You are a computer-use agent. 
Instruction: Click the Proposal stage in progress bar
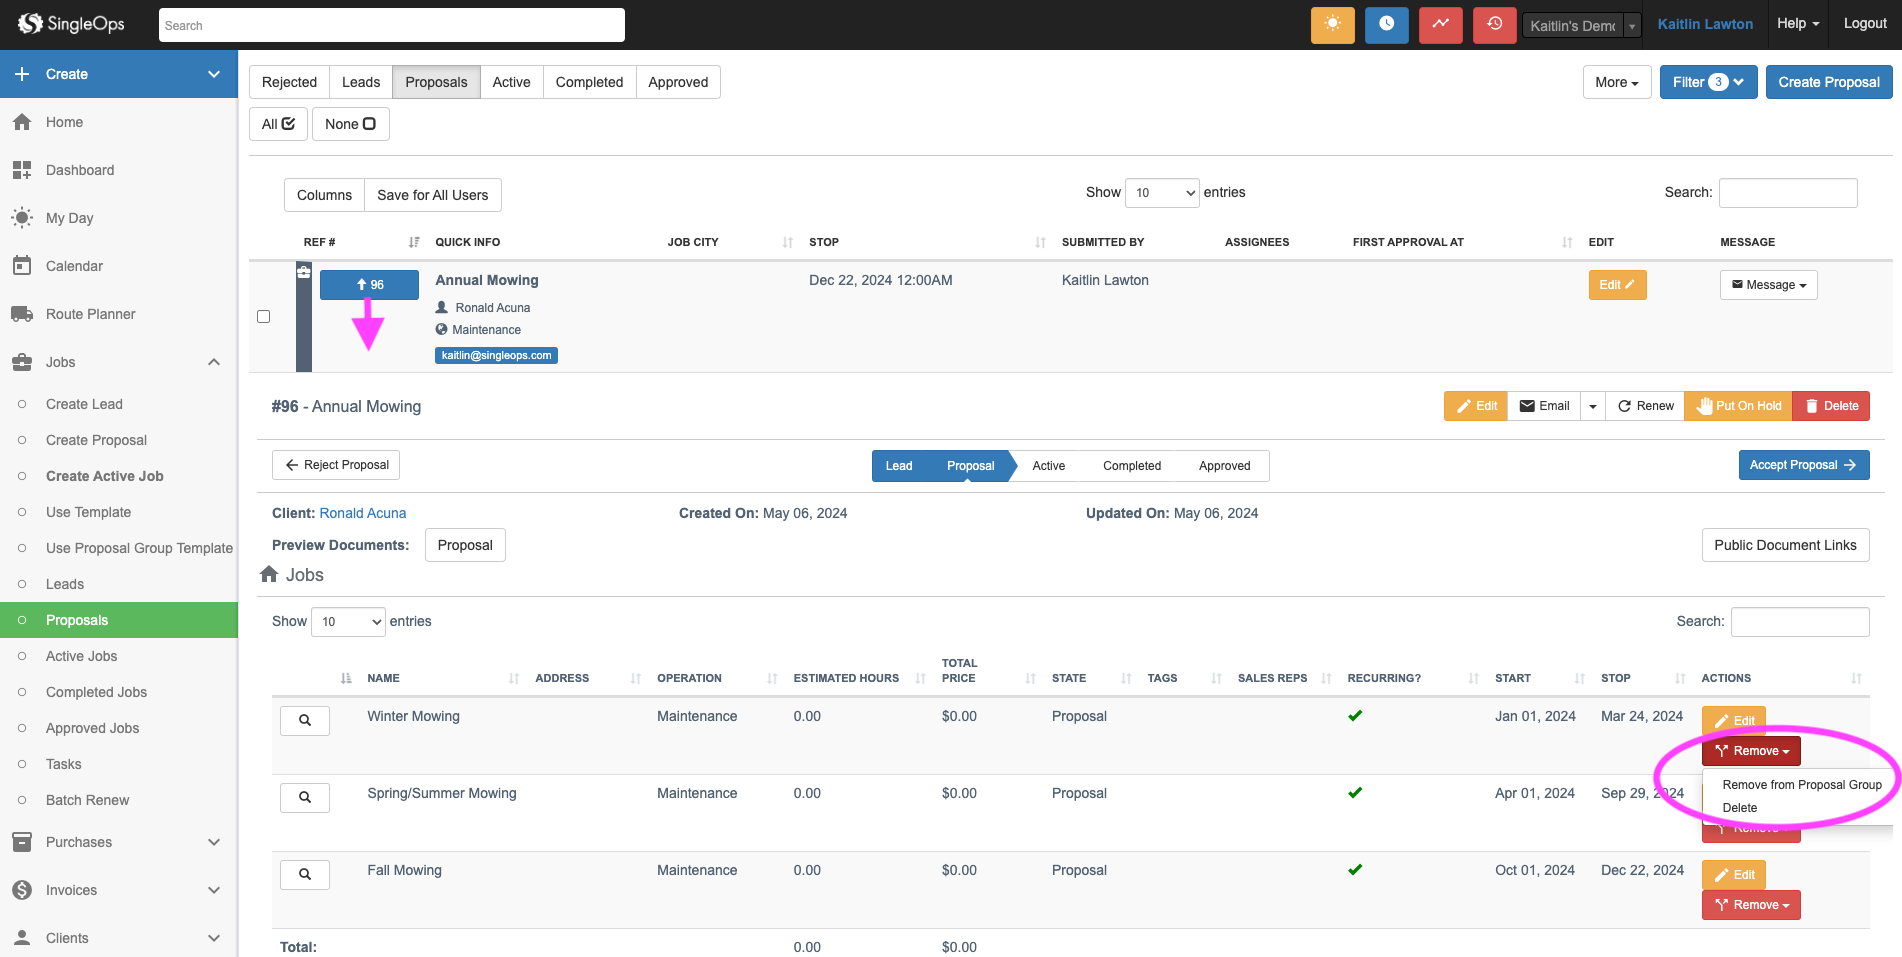click(x=970, y=466)
